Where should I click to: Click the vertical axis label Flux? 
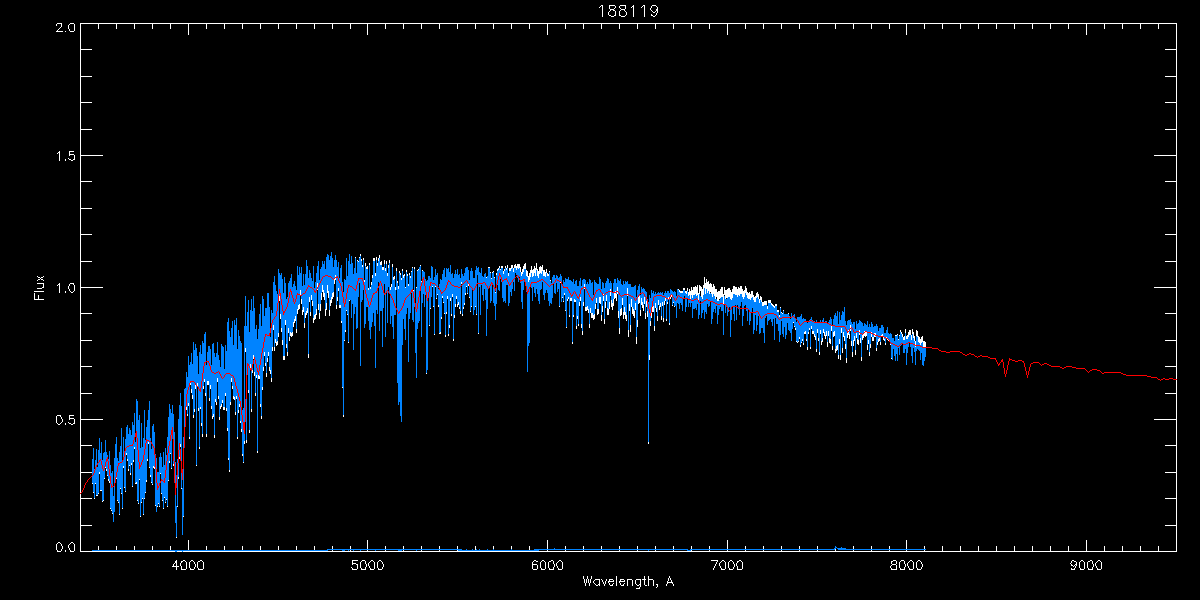click(40, 288)
